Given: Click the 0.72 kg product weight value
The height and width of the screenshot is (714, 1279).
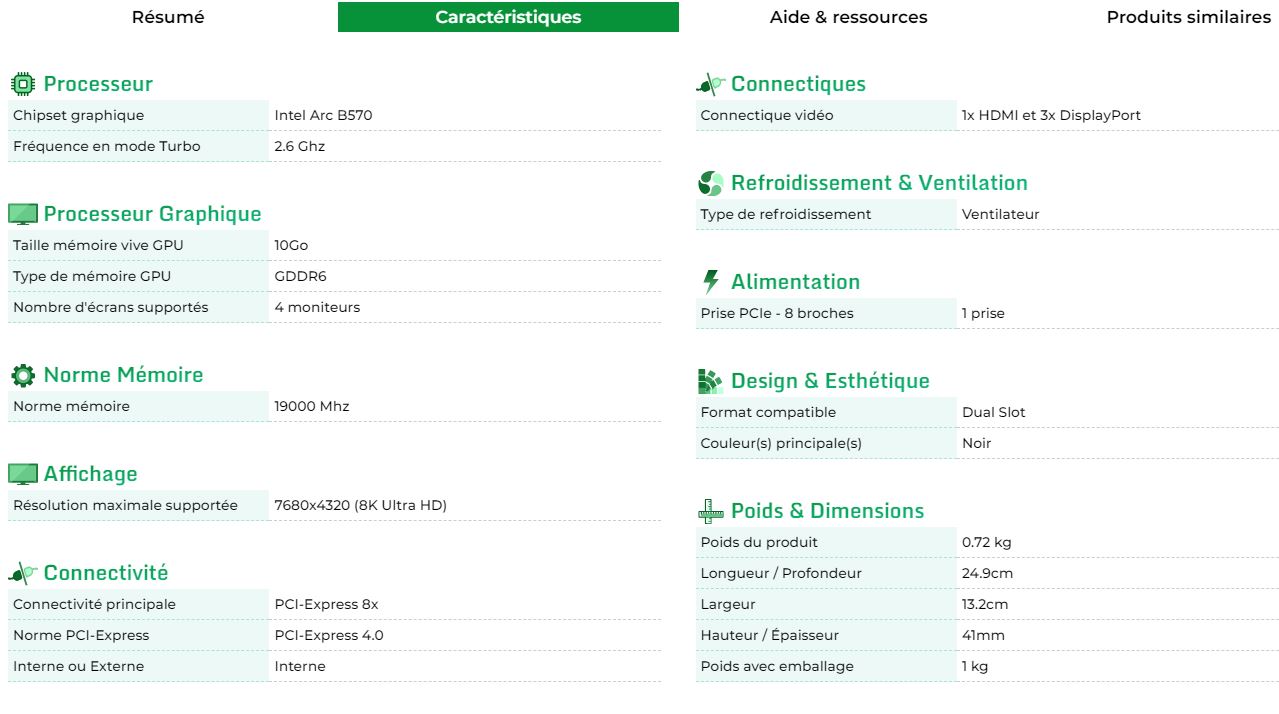Looking at the screenshot, I should pyautogui.click(x=985, y=542).
